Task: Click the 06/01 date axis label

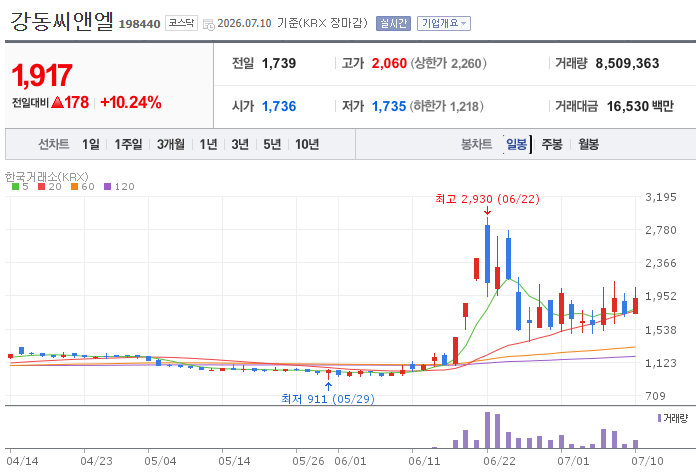Action: click(350, 461)
